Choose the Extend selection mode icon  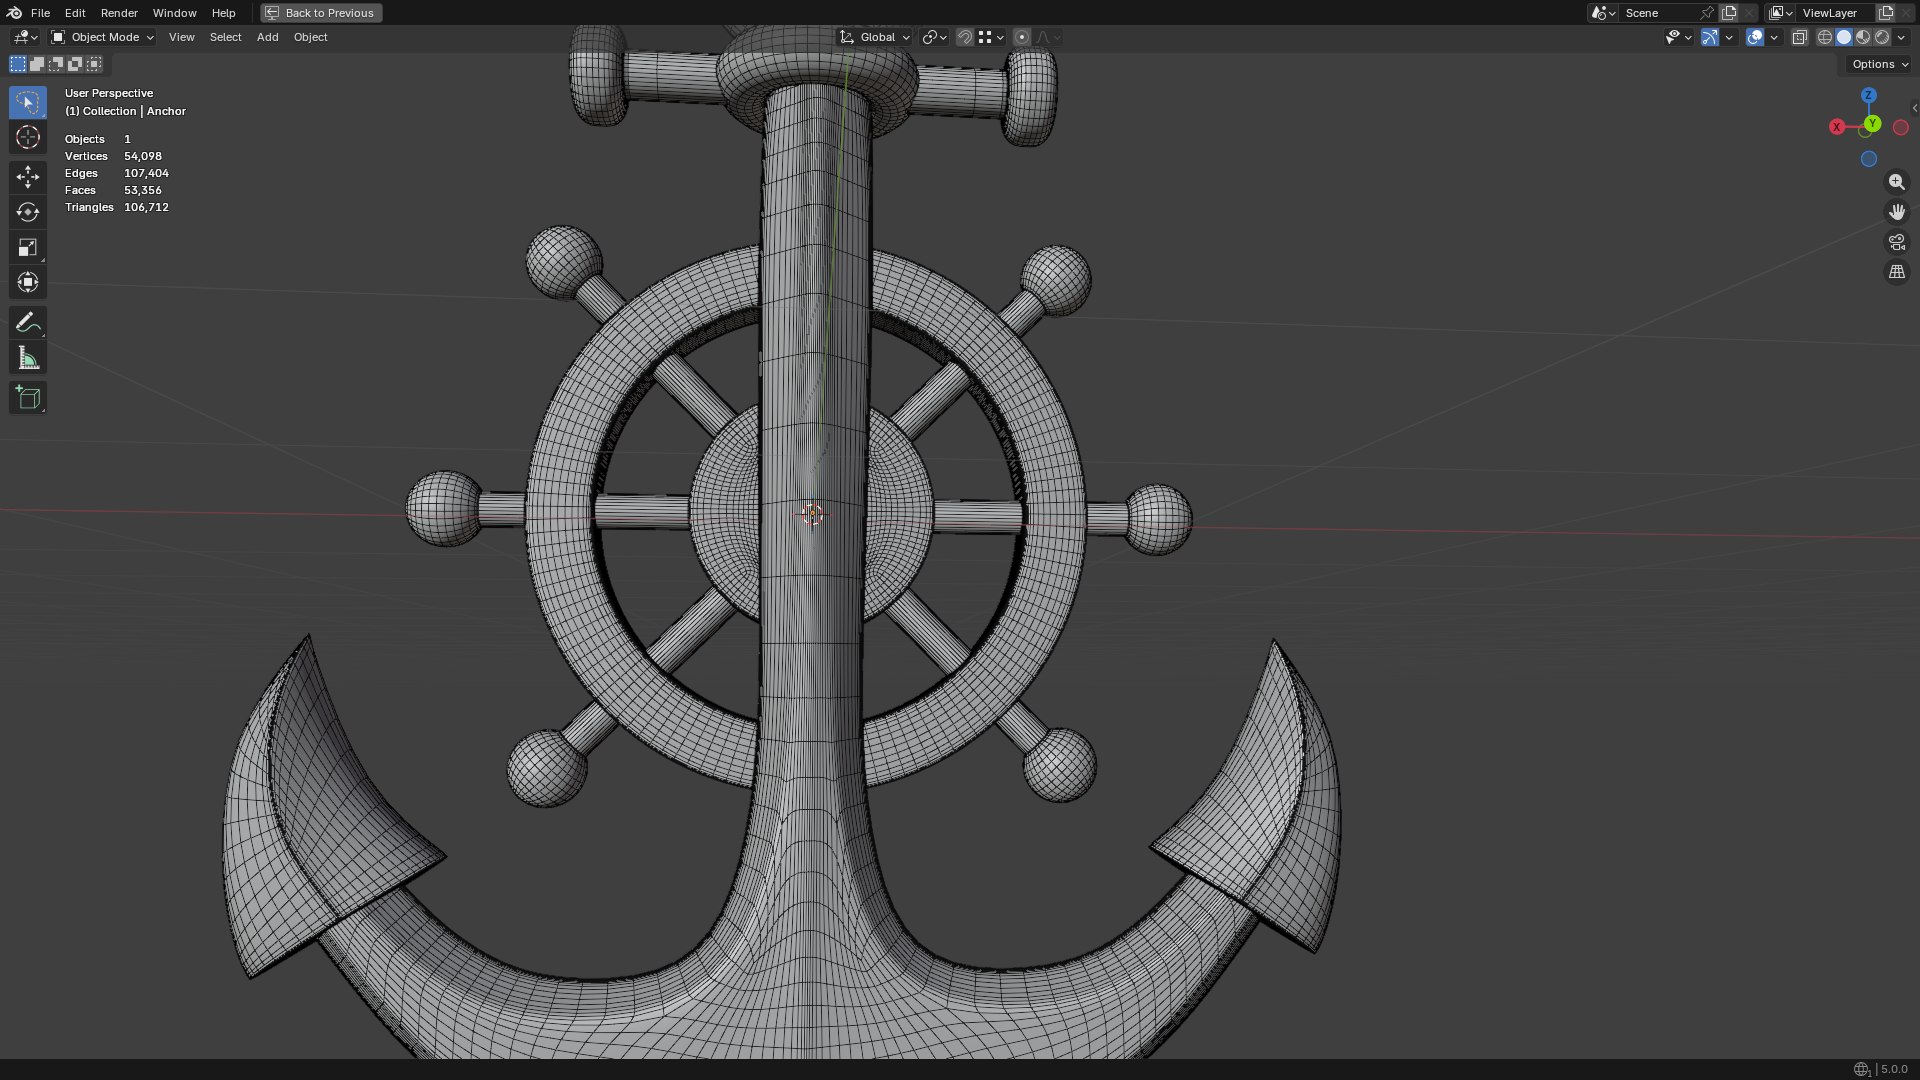coord(37,64)
